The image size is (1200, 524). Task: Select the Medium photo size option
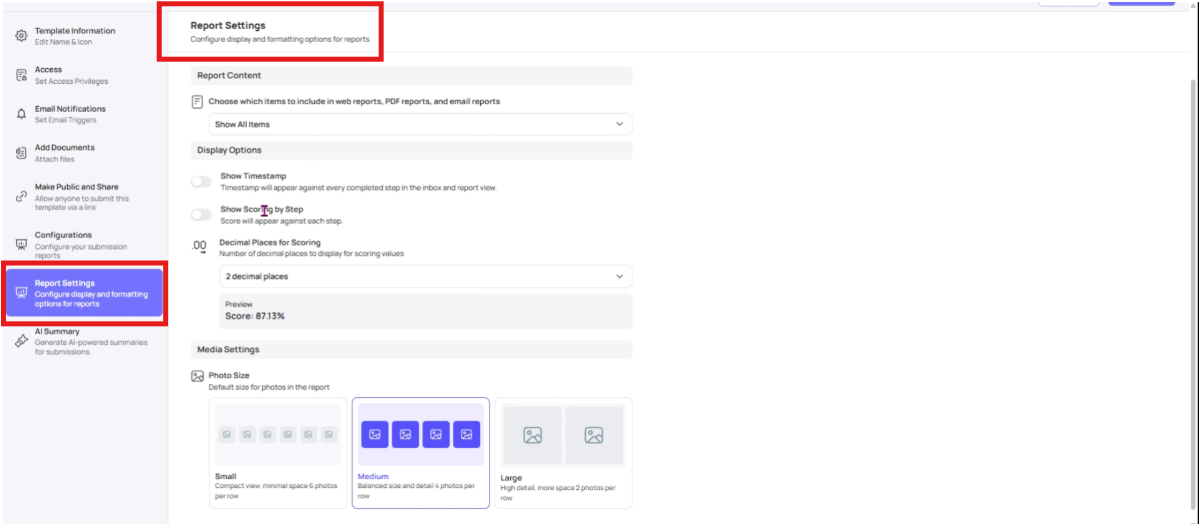(x=420, y=452)
